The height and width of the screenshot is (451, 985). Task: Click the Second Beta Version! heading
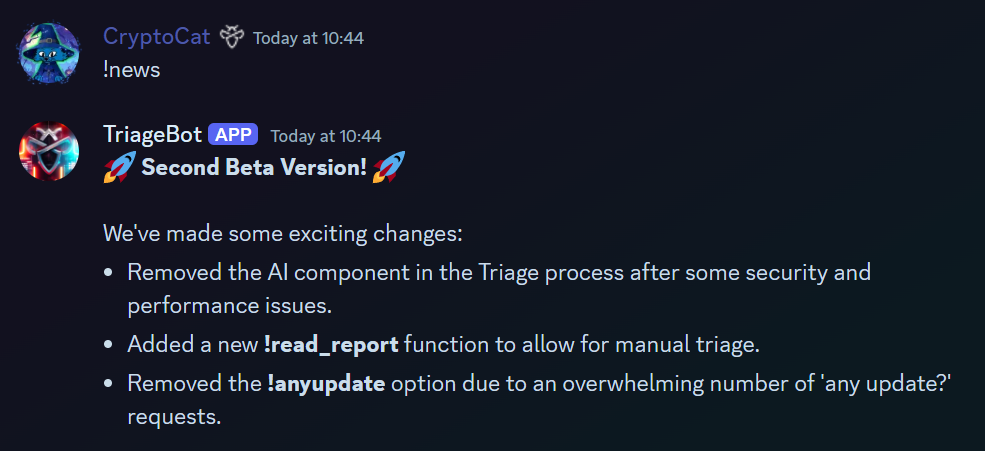(x=254, y=168)
